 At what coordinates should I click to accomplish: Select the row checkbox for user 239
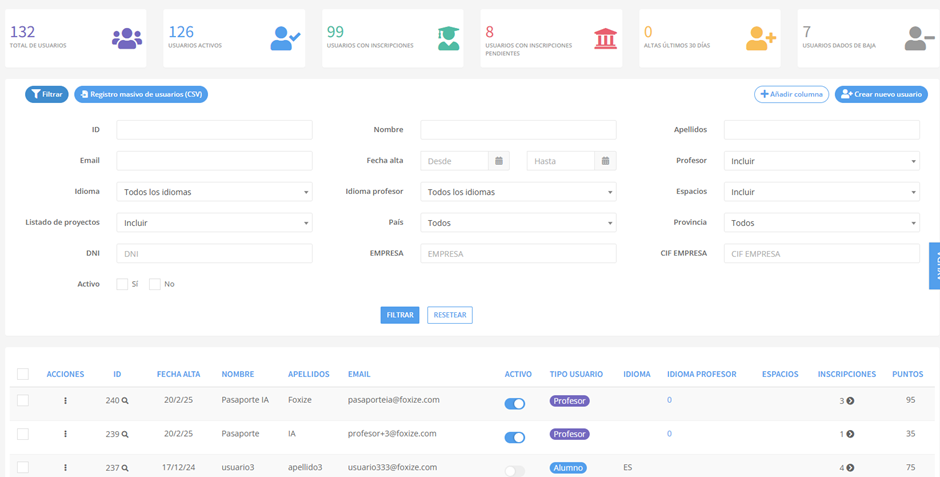(x=23, y=434)
